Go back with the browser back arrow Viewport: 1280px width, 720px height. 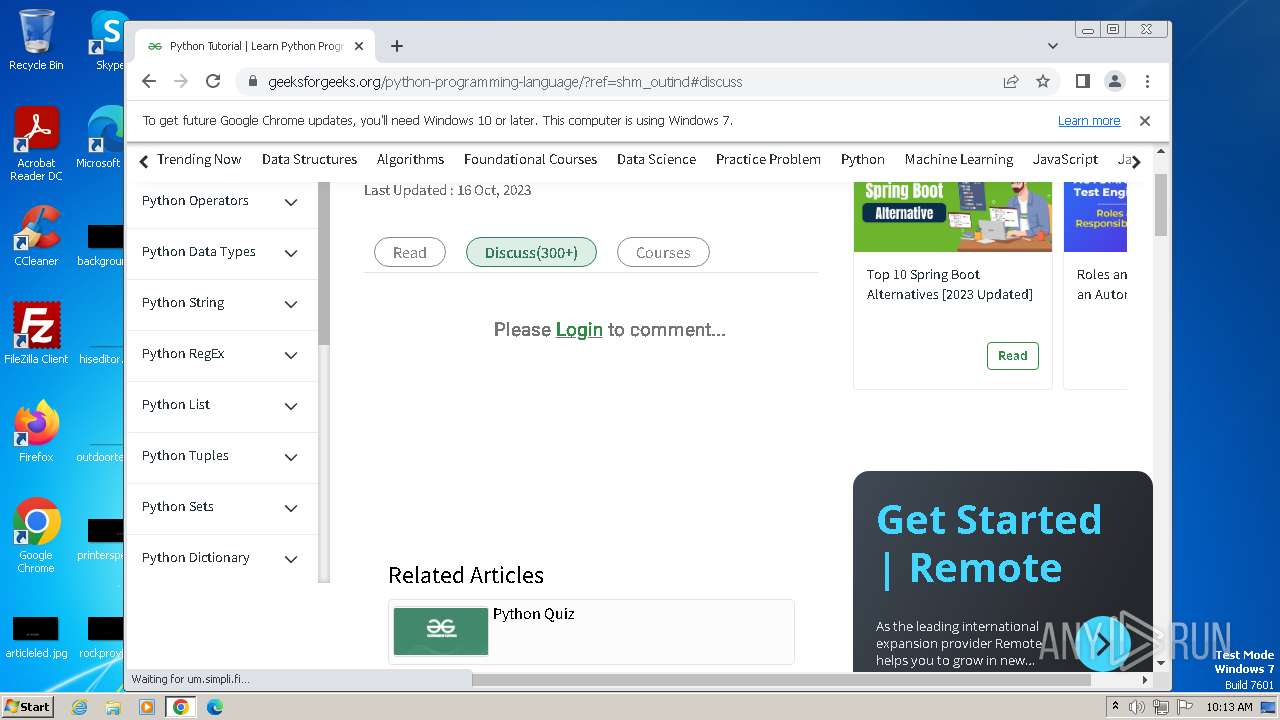(149, 81)
